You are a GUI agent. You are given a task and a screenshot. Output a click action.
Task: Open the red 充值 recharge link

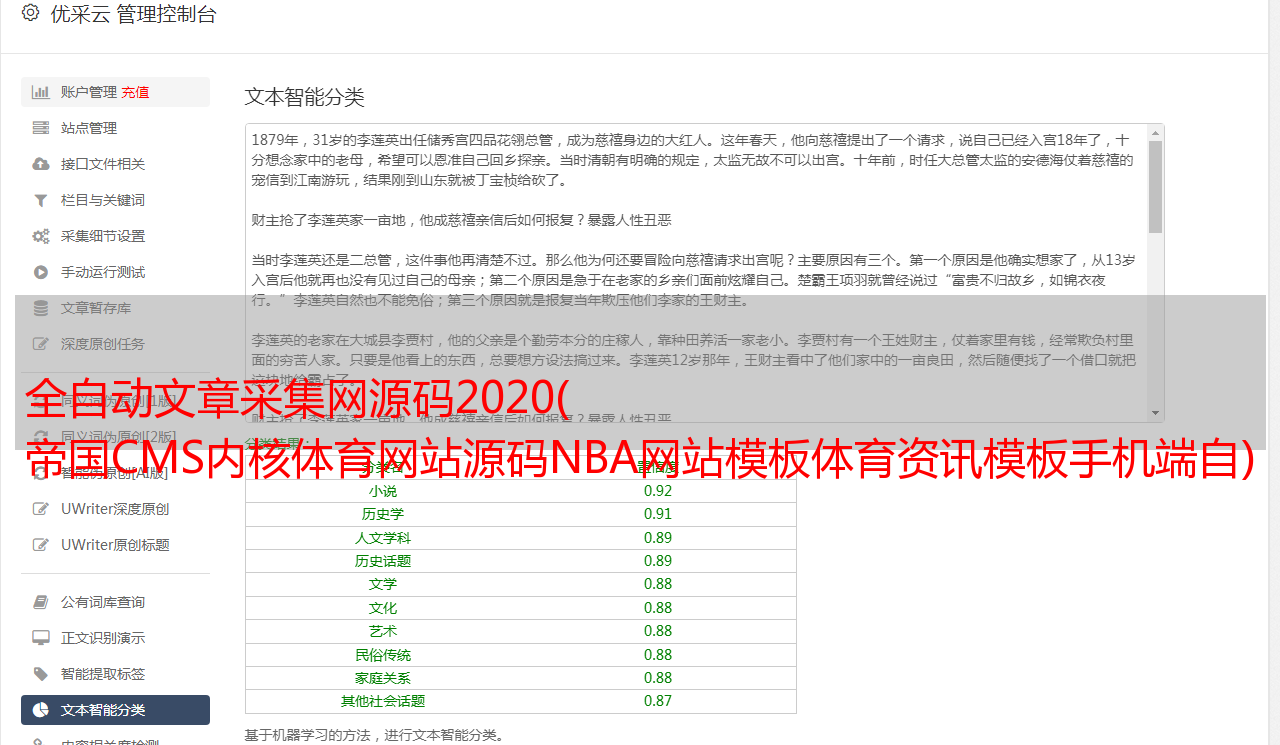[135, 92]
